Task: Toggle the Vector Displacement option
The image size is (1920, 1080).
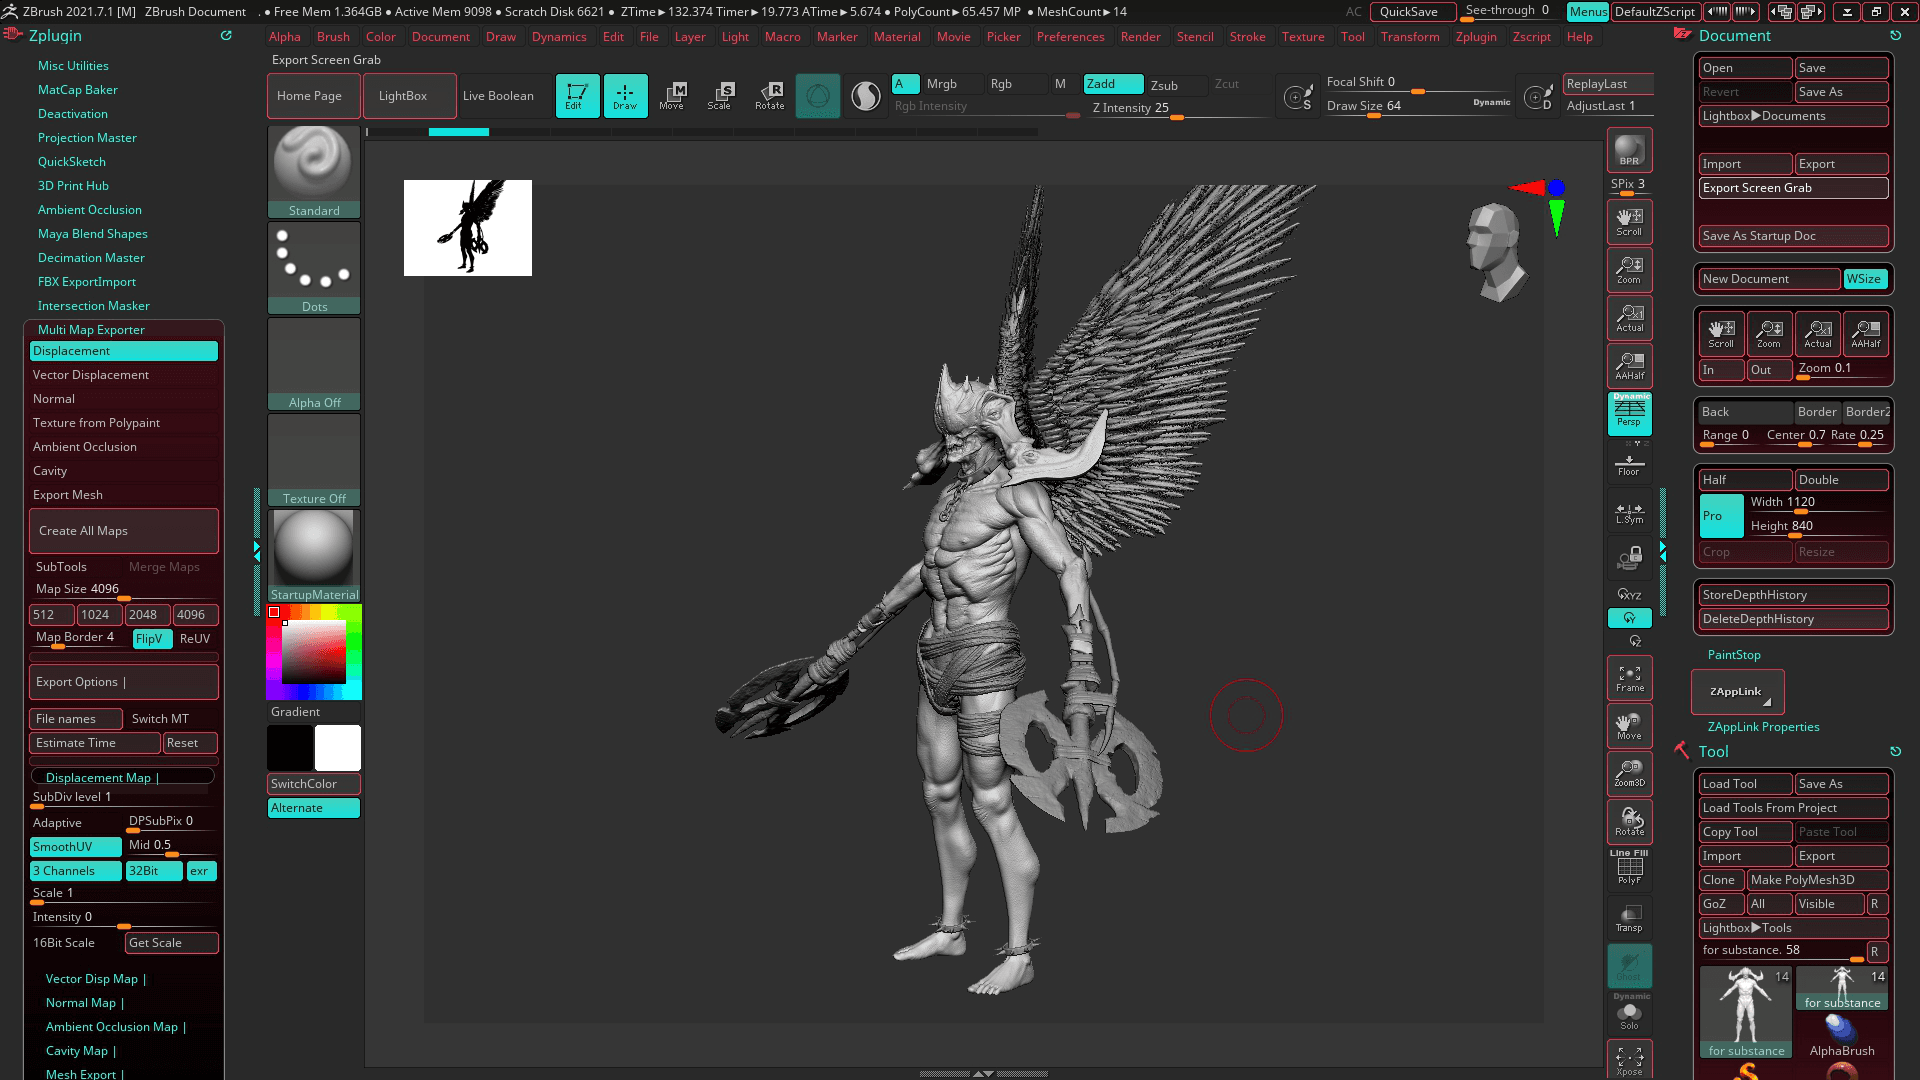Action: coord(123,375)
